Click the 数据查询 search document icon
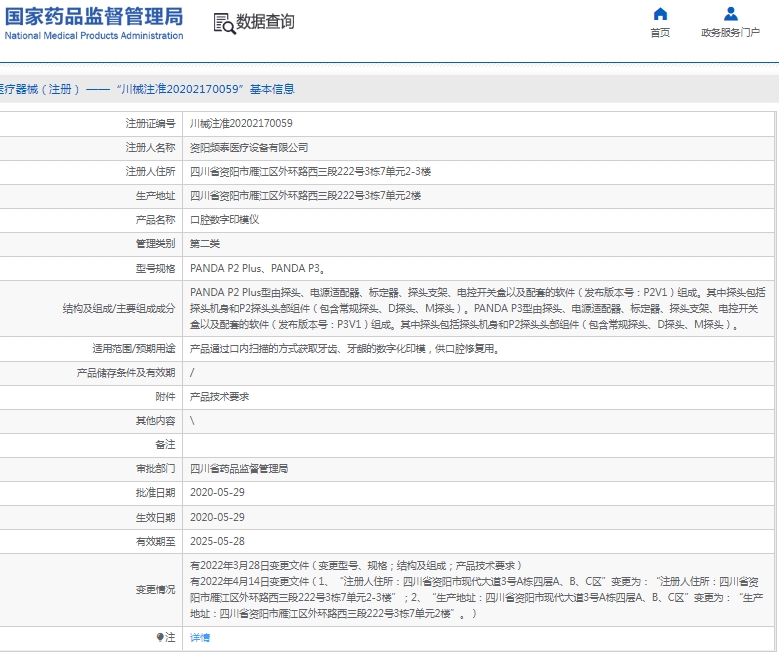This screenshot has width=779, height=655. [224, 23]
